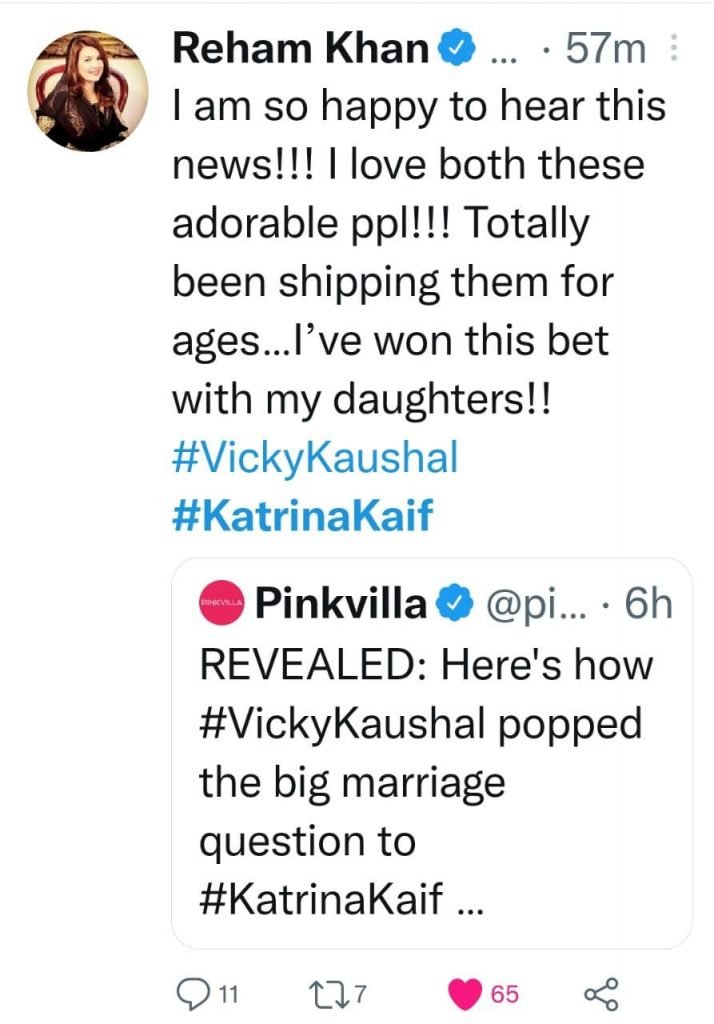
Task: Click the #VickyKaushal hashtag in Reham's tweet
Action: tap(315, 459)
